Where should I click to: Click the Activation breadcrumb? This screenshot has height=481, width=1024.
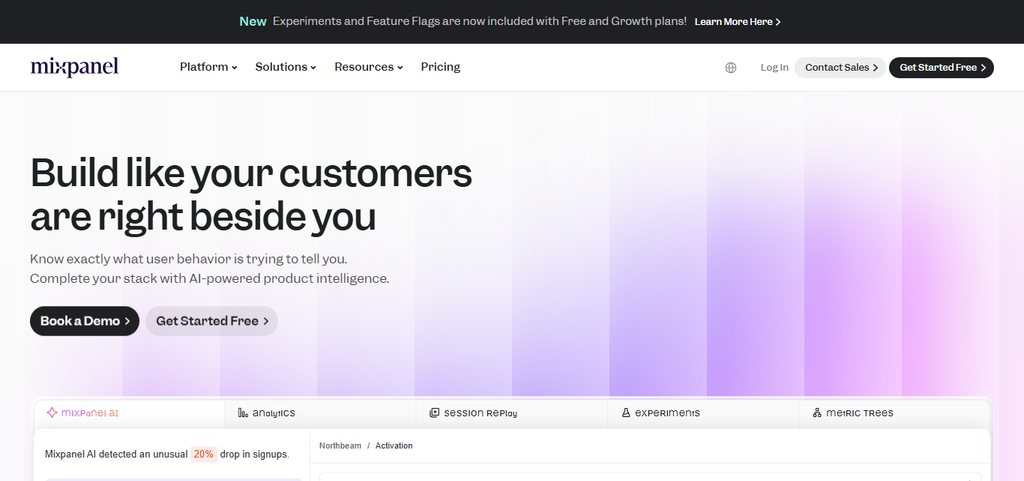point(394,446)
